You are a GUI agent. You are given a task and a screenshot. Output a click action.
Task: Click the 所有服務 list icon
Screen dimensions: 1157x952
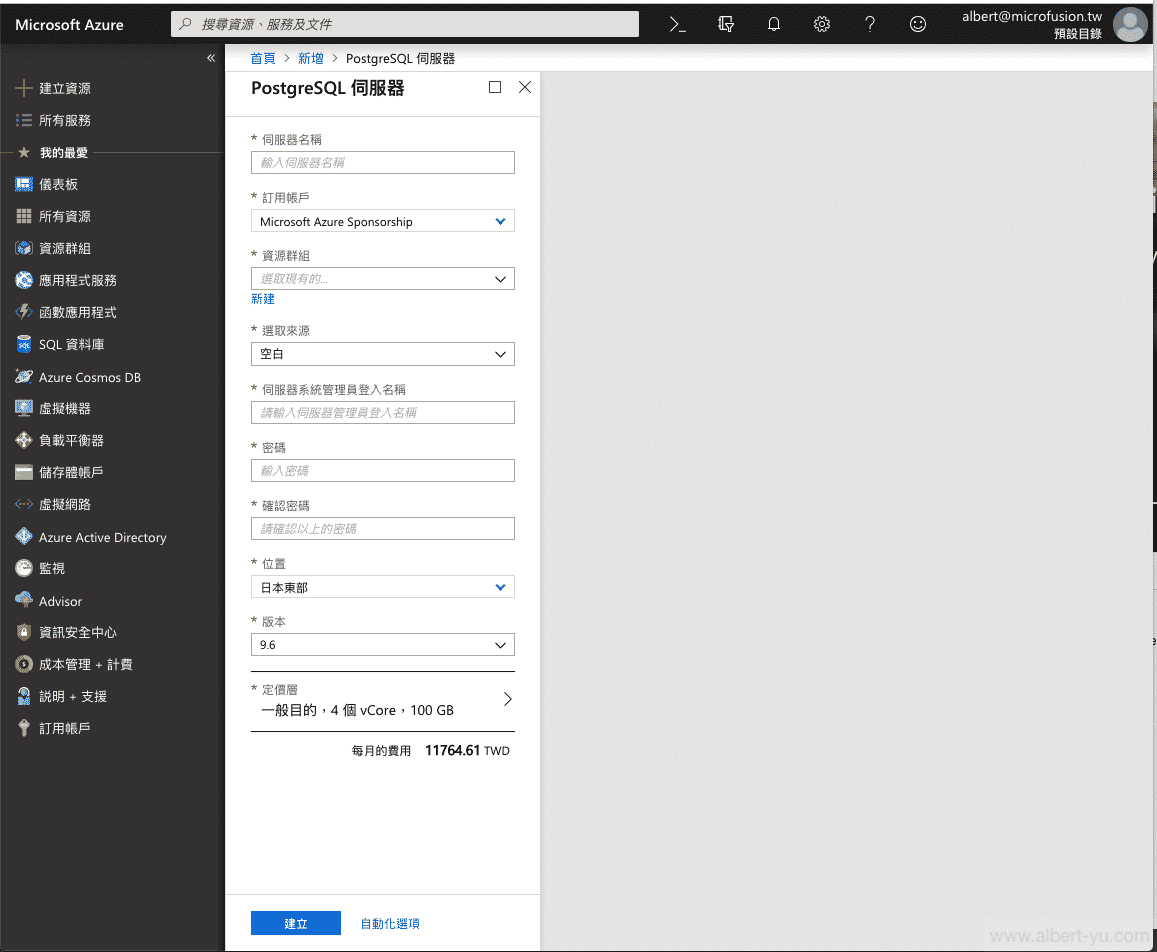click(x=24, y=120)
